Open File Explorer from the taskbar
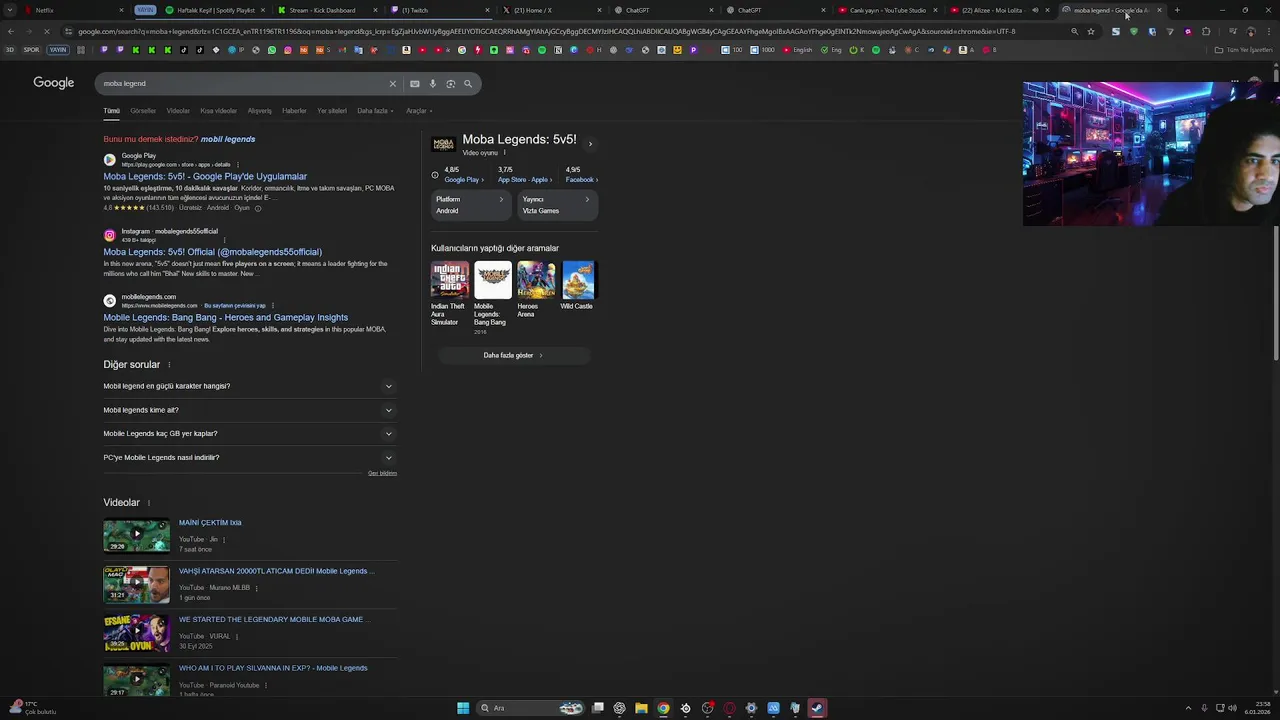1280x720 pixels. pos(641,708)
